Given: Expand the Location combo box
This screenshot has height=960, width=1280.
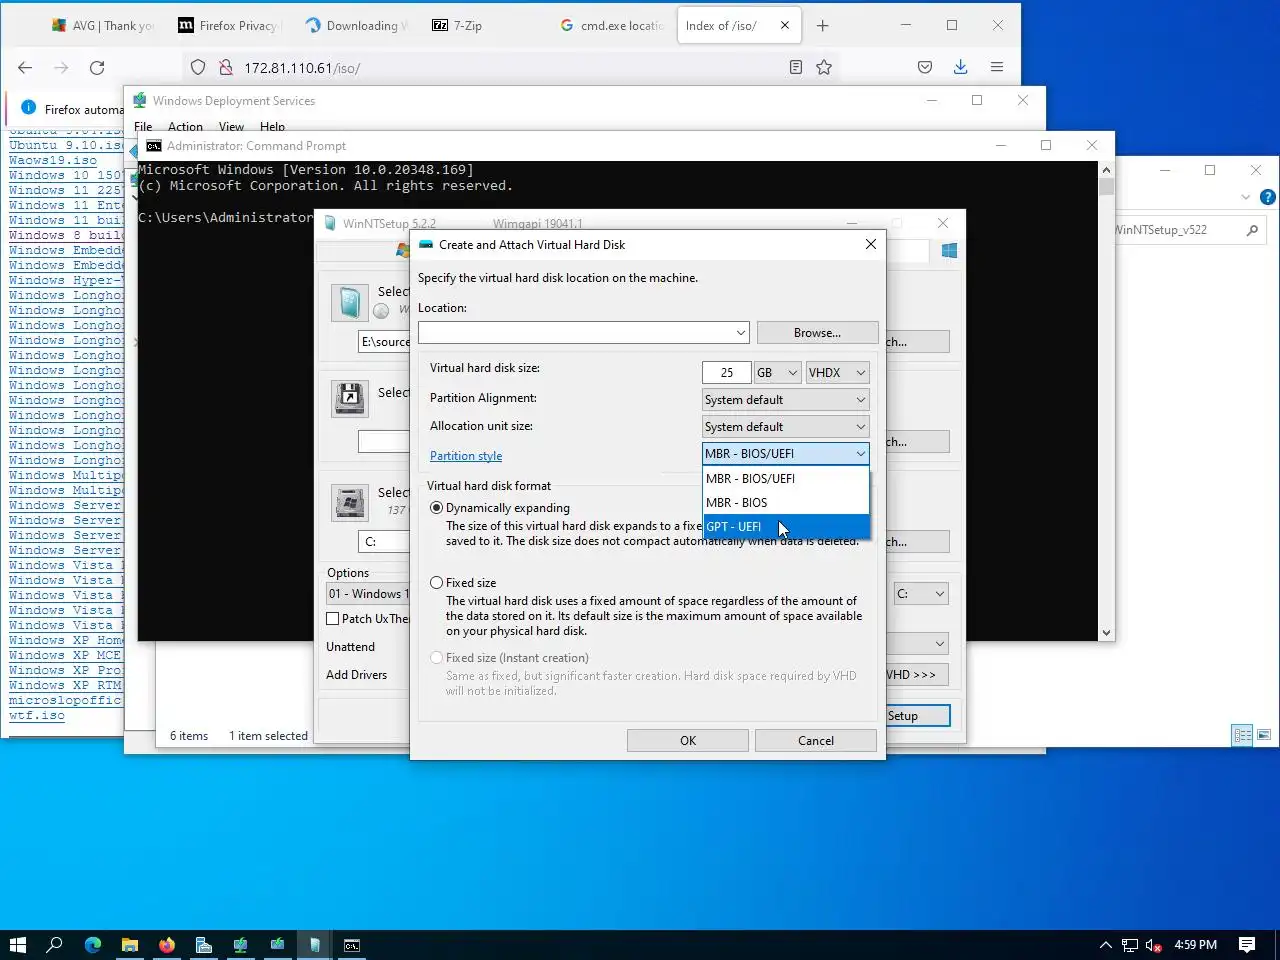Looking at the screenshot, I should pos(740,333).
